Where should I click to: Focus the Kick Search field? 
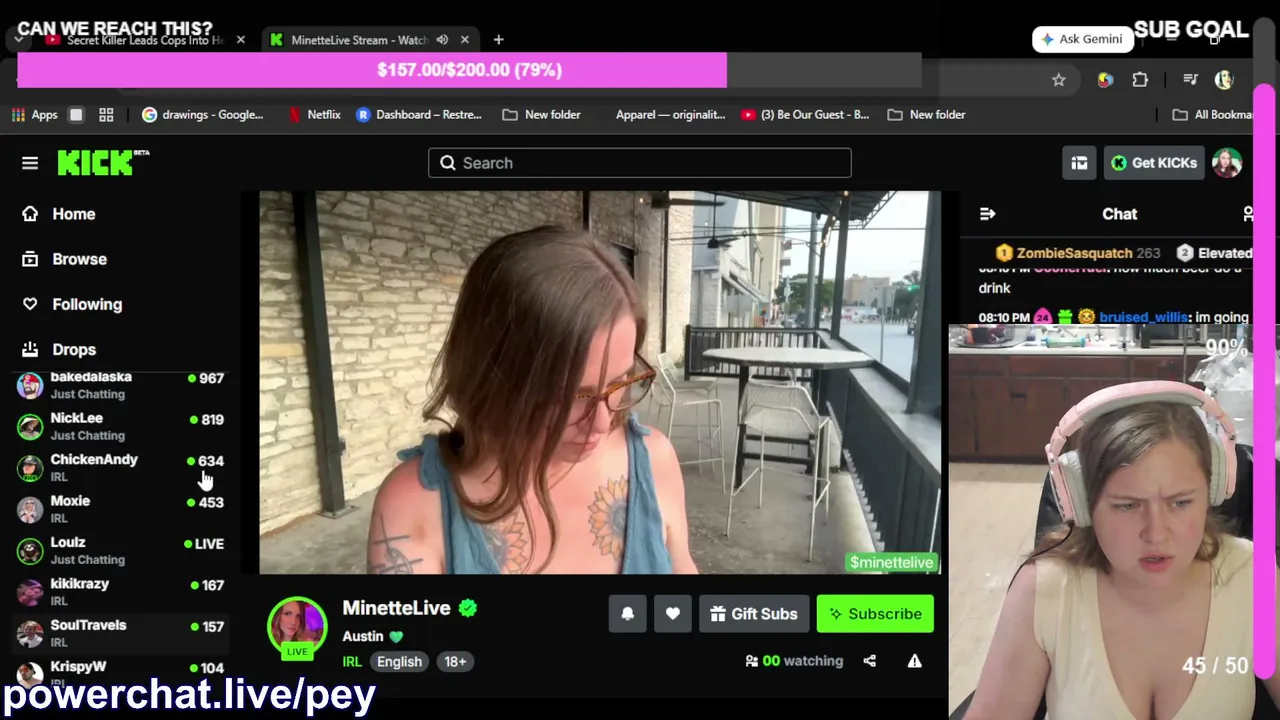(x=640, y=163)
